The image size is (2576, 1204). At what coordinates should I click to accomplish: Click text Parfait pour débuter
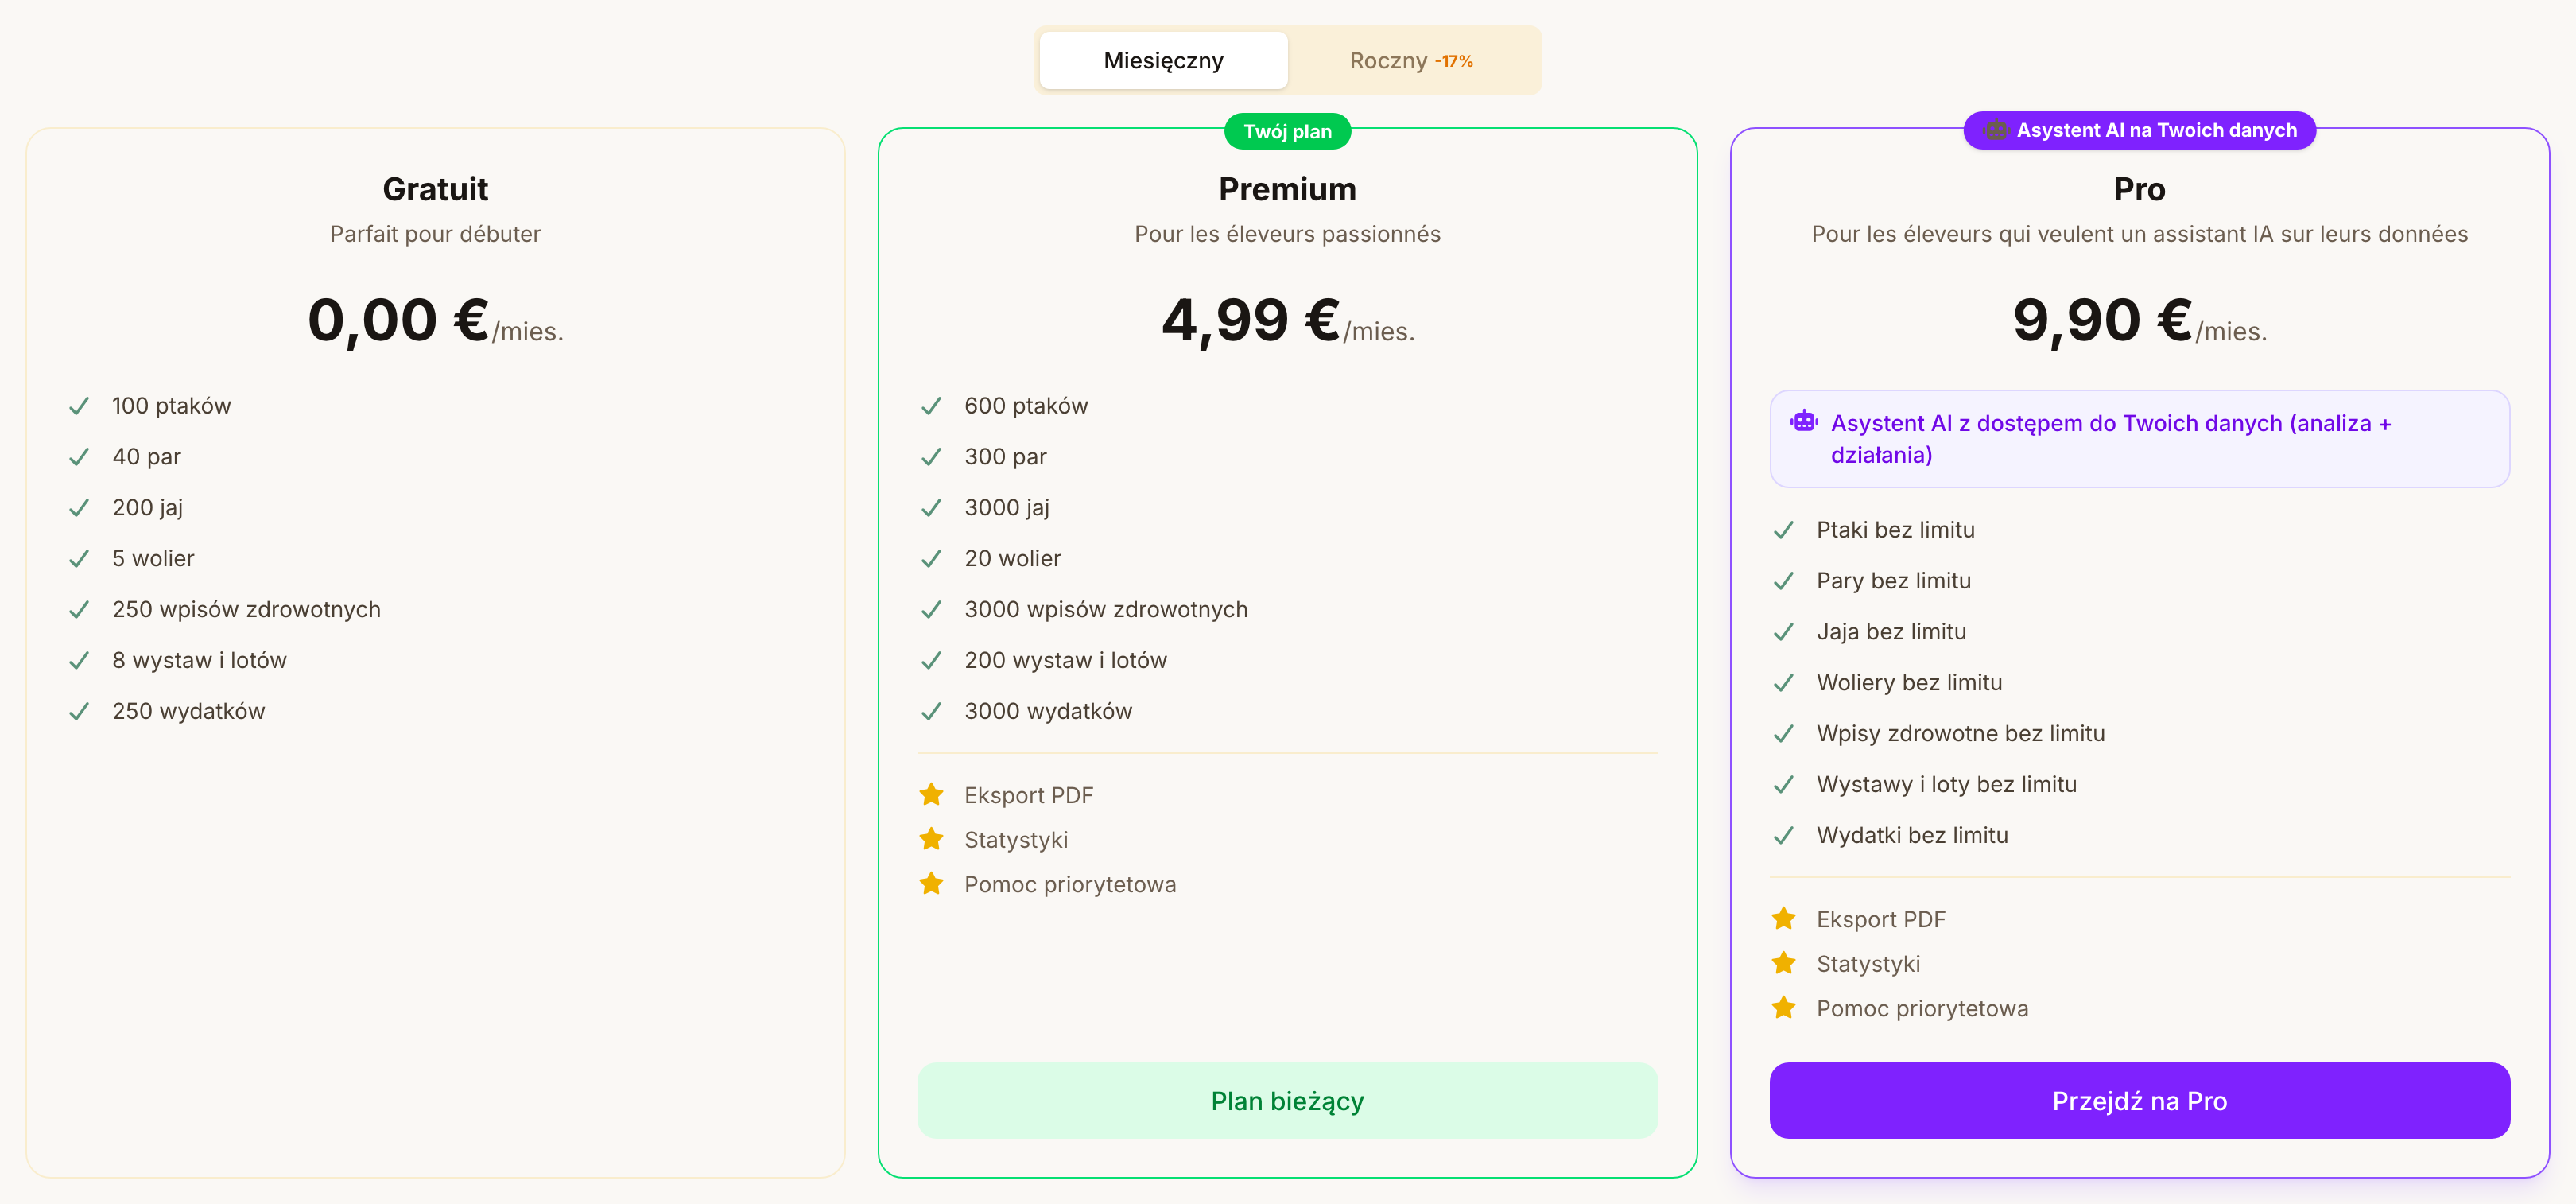pyautogui.click(x=435, y=234)
